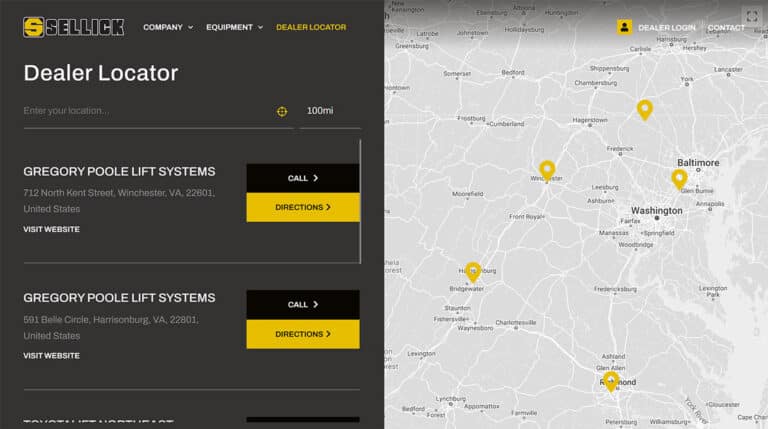Click the northernmost map pin in Pennsylvania
This screenshot has height=429, width=768.
(x=645, y=109)
